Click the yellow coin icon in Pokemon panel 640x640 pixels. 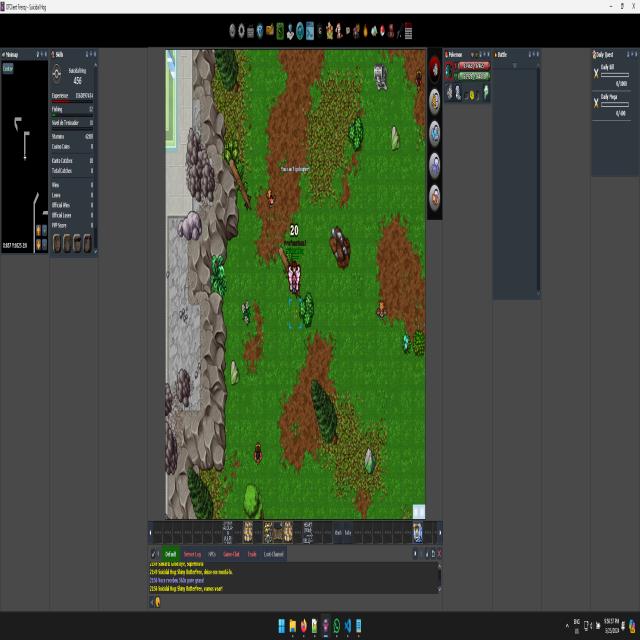click(x=472, y=96)
